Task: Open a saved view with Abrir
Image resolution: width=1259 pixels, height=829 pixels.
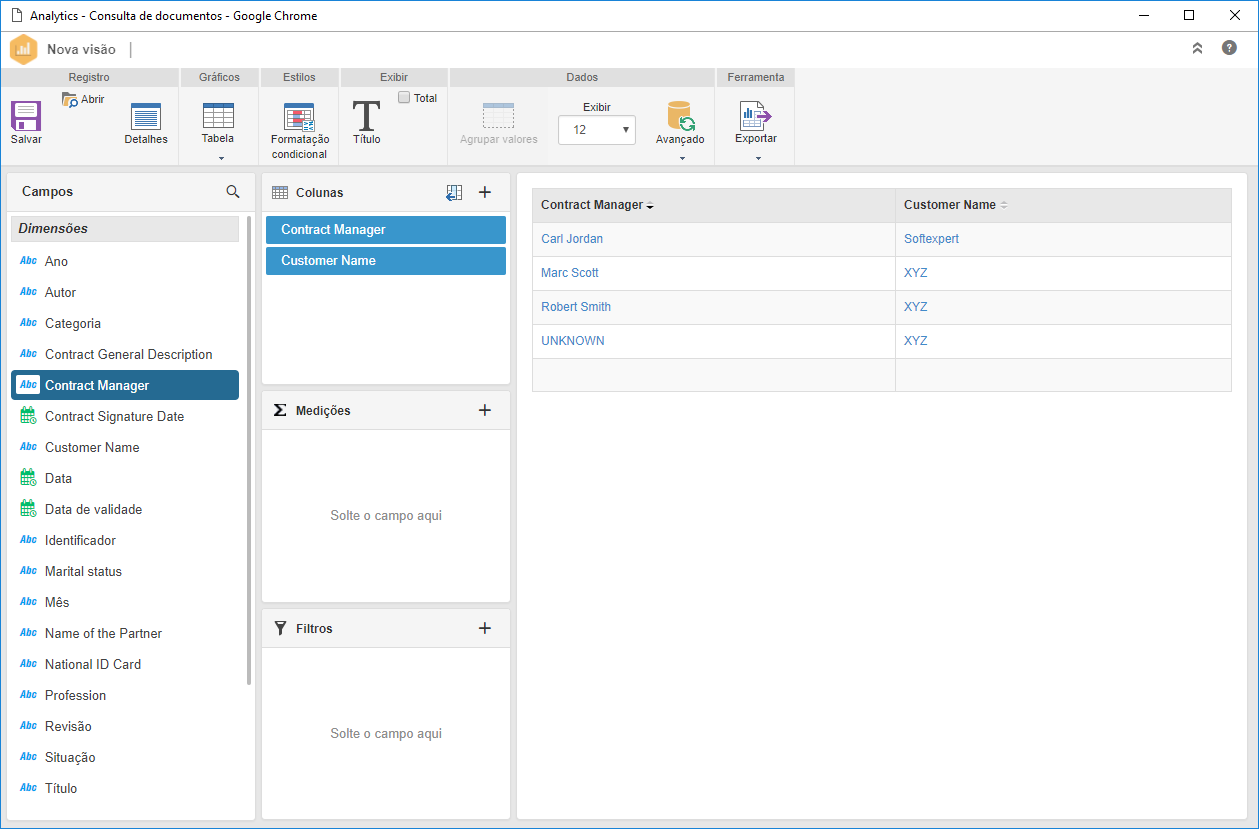Action: (x=83, y=99)
